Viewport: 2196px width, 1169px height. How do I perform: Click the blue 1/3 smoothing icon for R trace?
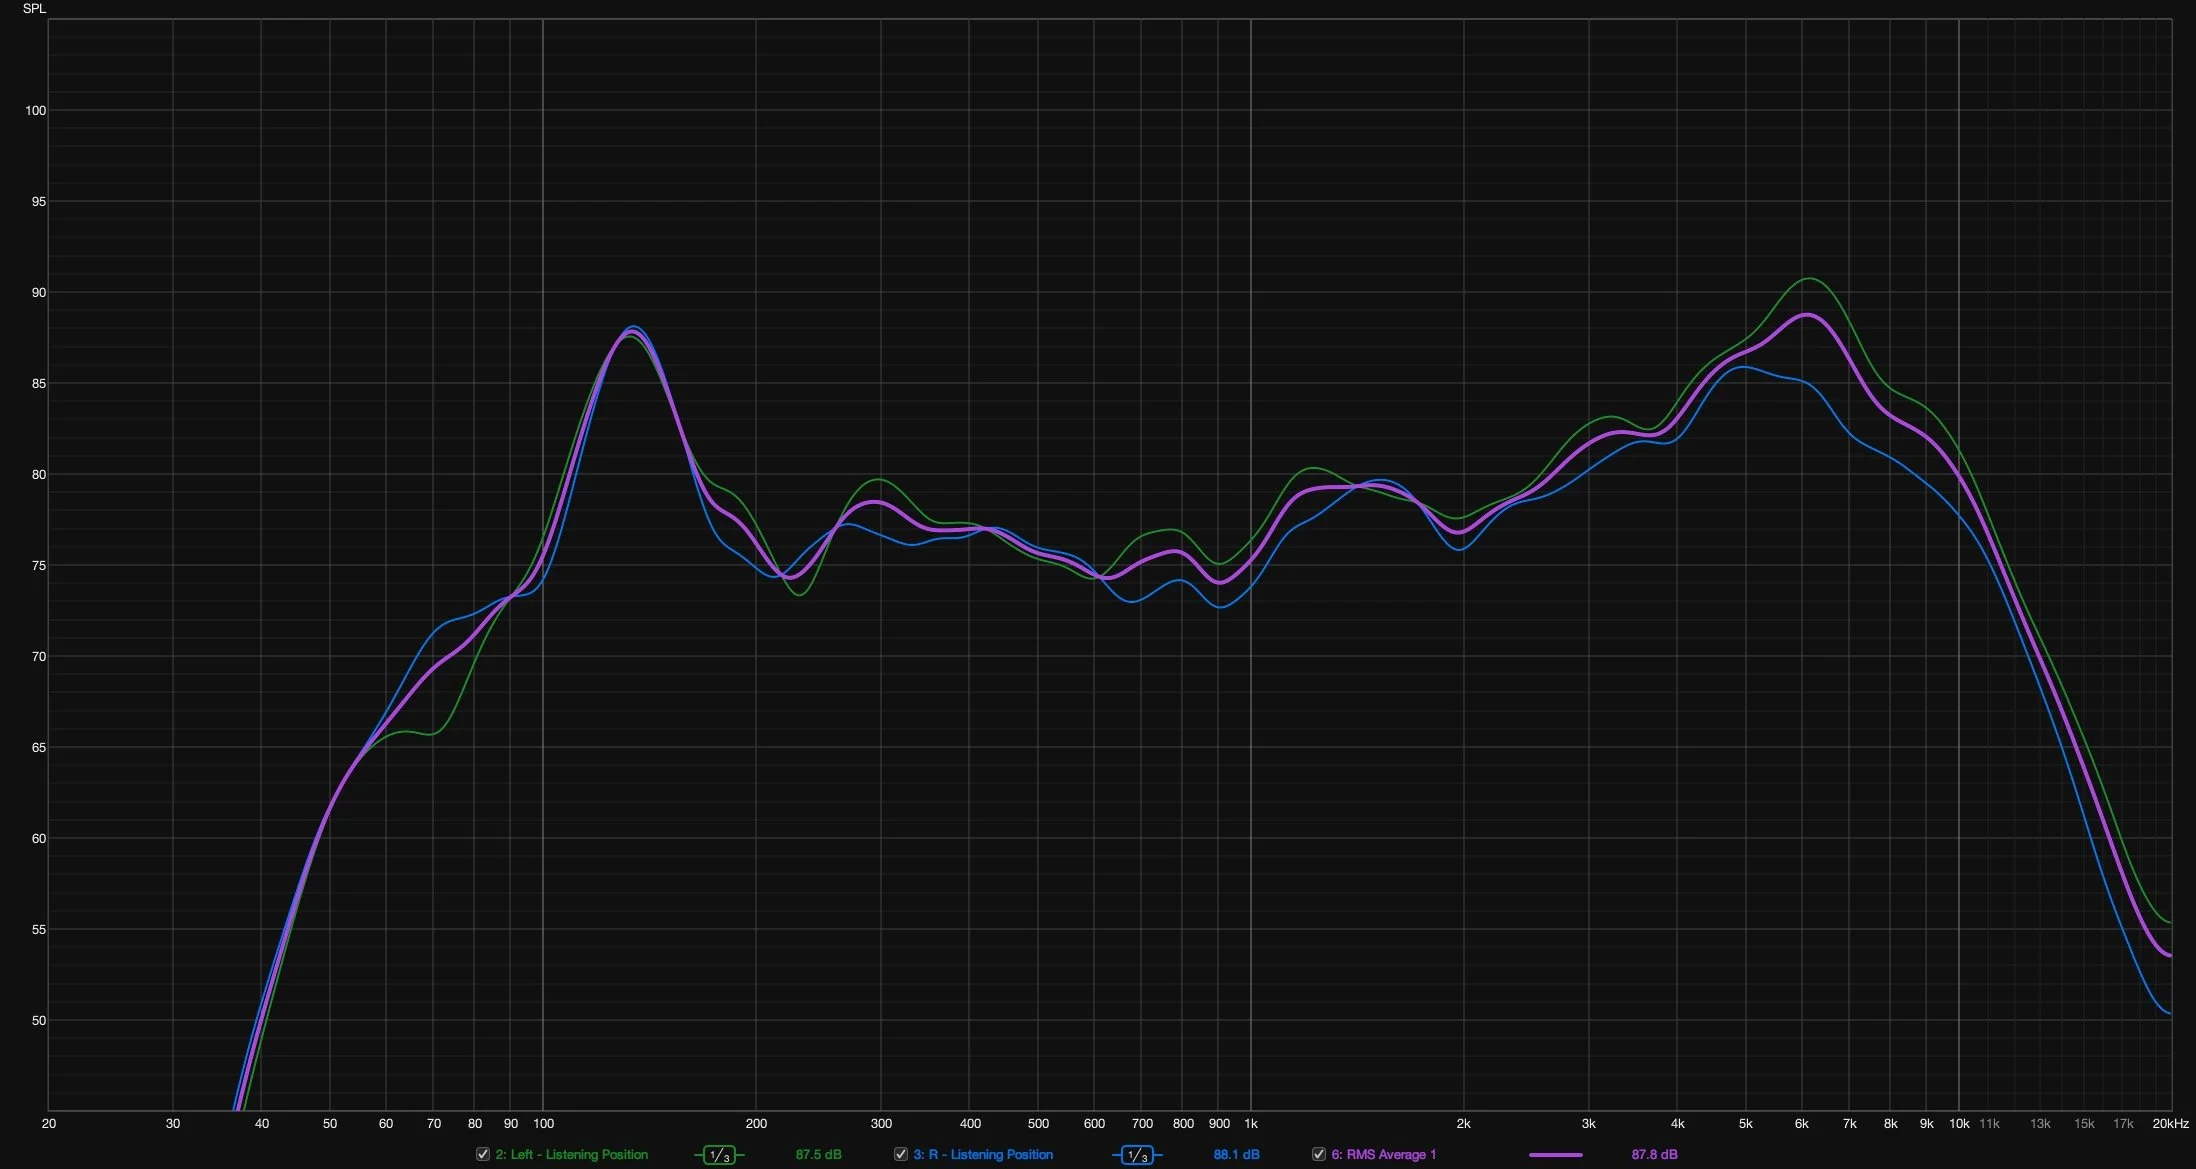1137,1155
